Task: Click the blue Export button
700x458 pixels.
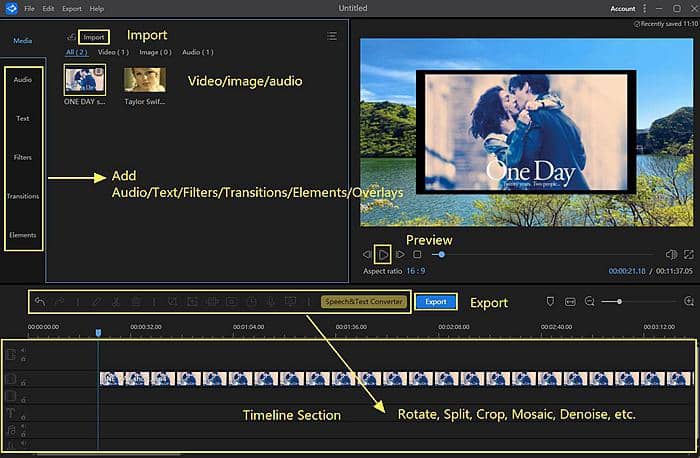Action: (x=436, y=302)
